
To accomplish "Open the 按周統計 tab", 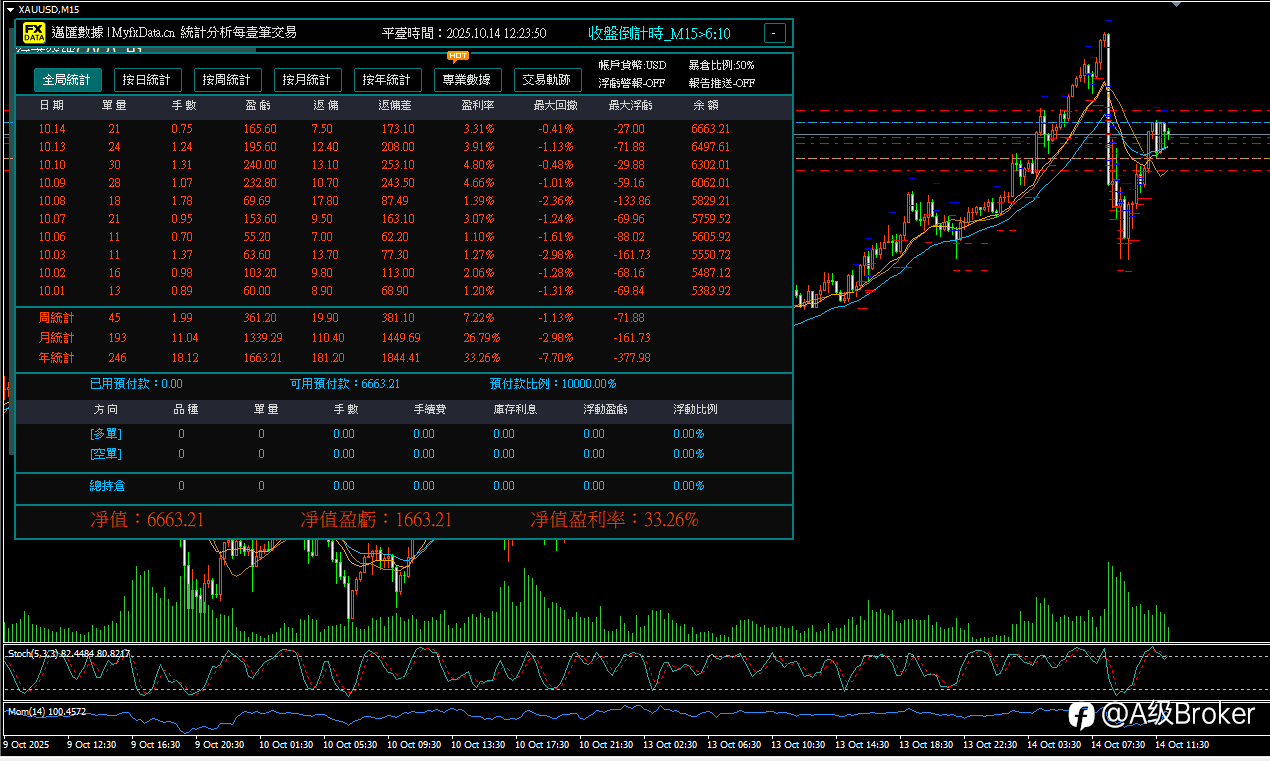I will [x=227, y=80].
